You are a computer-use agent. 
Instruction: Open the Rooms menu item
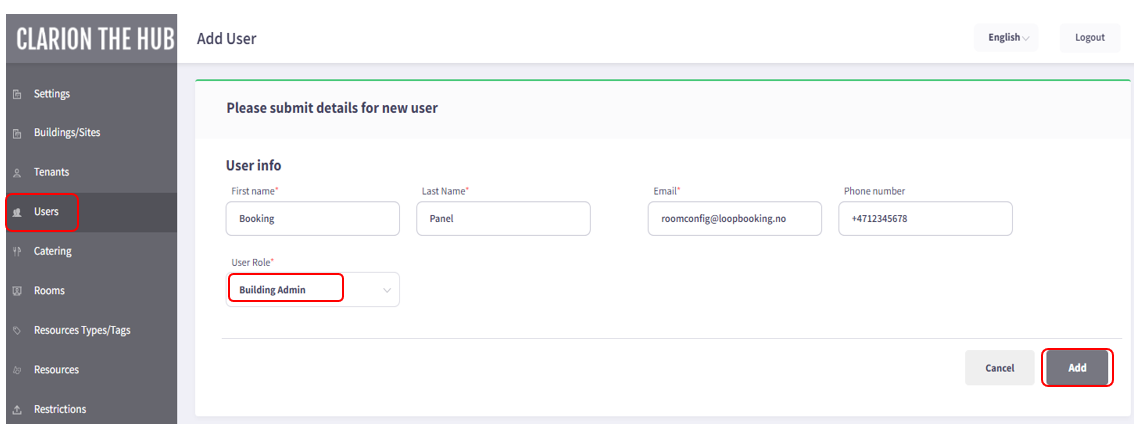click(x=49, y=291)
